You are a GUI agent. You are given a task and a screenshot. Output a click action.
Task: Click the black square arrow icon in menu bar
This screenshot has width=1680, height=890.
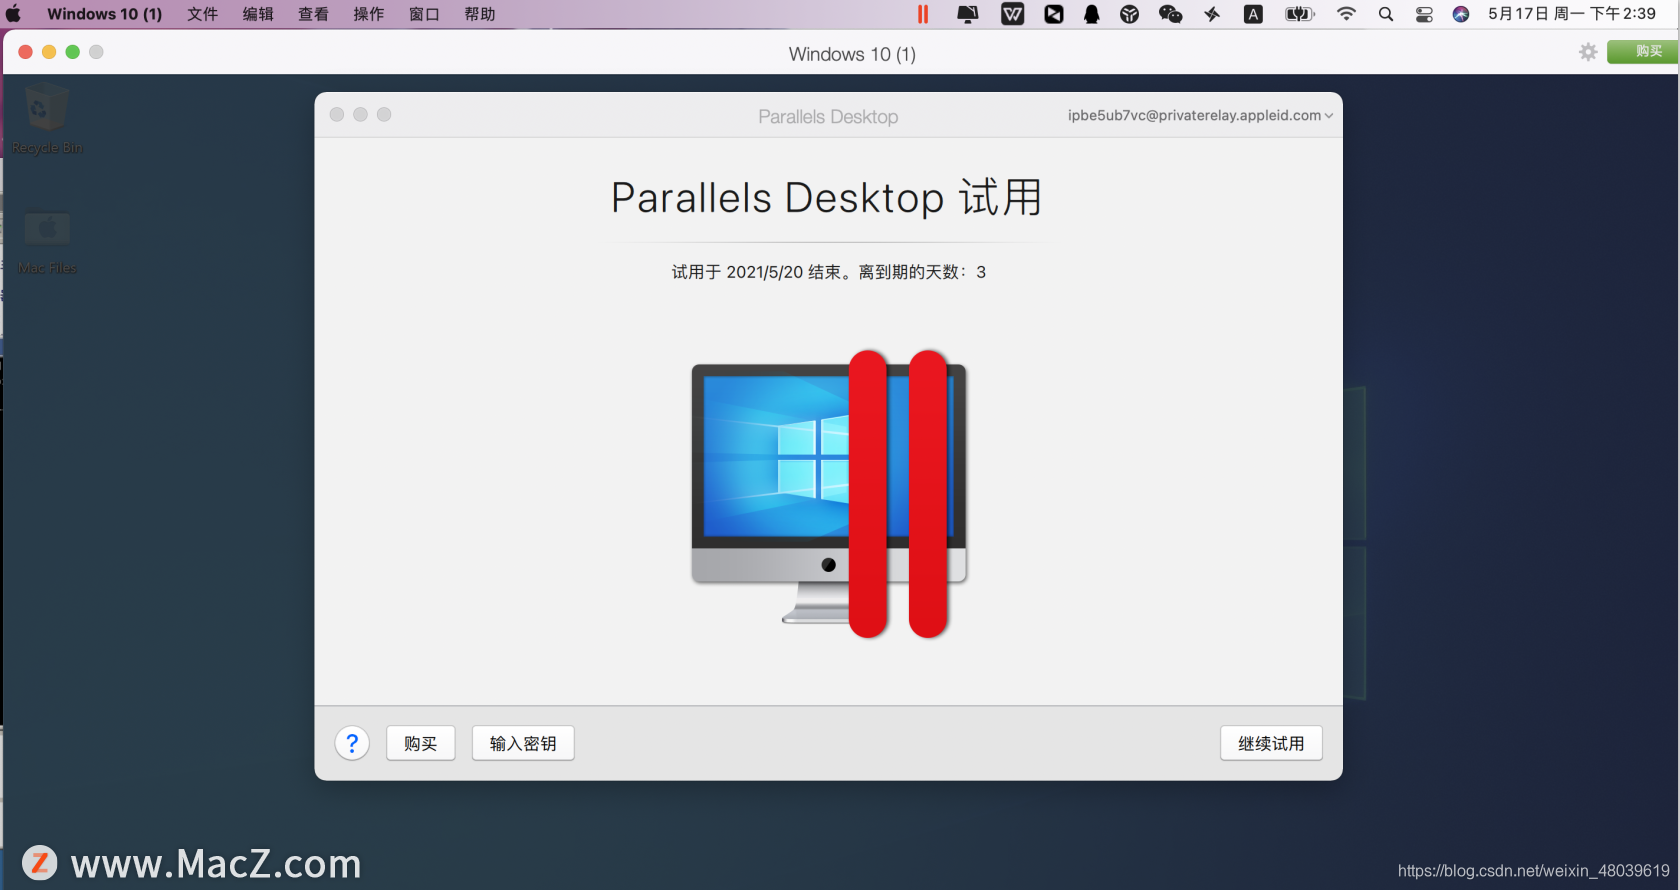(1054, 14)
